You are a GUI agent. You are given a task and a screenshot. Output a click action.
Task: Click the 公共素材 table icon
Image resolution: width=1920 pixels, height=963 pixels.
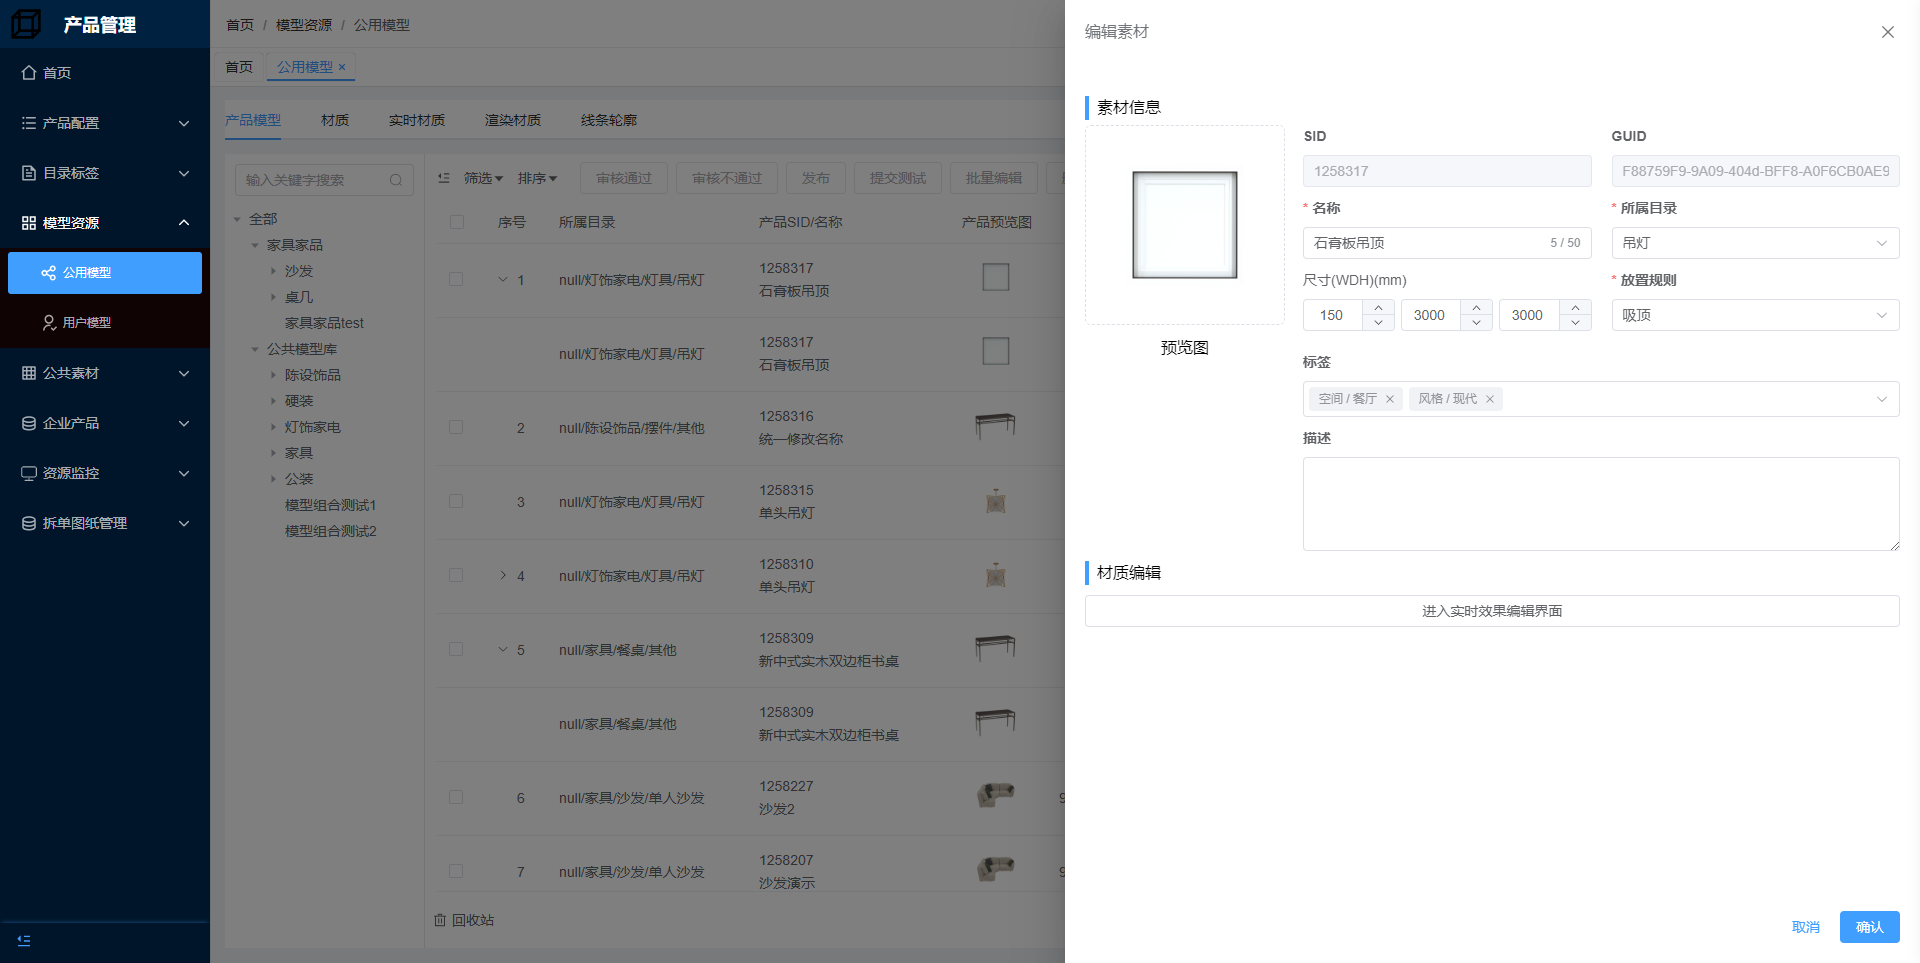[29, 373]
